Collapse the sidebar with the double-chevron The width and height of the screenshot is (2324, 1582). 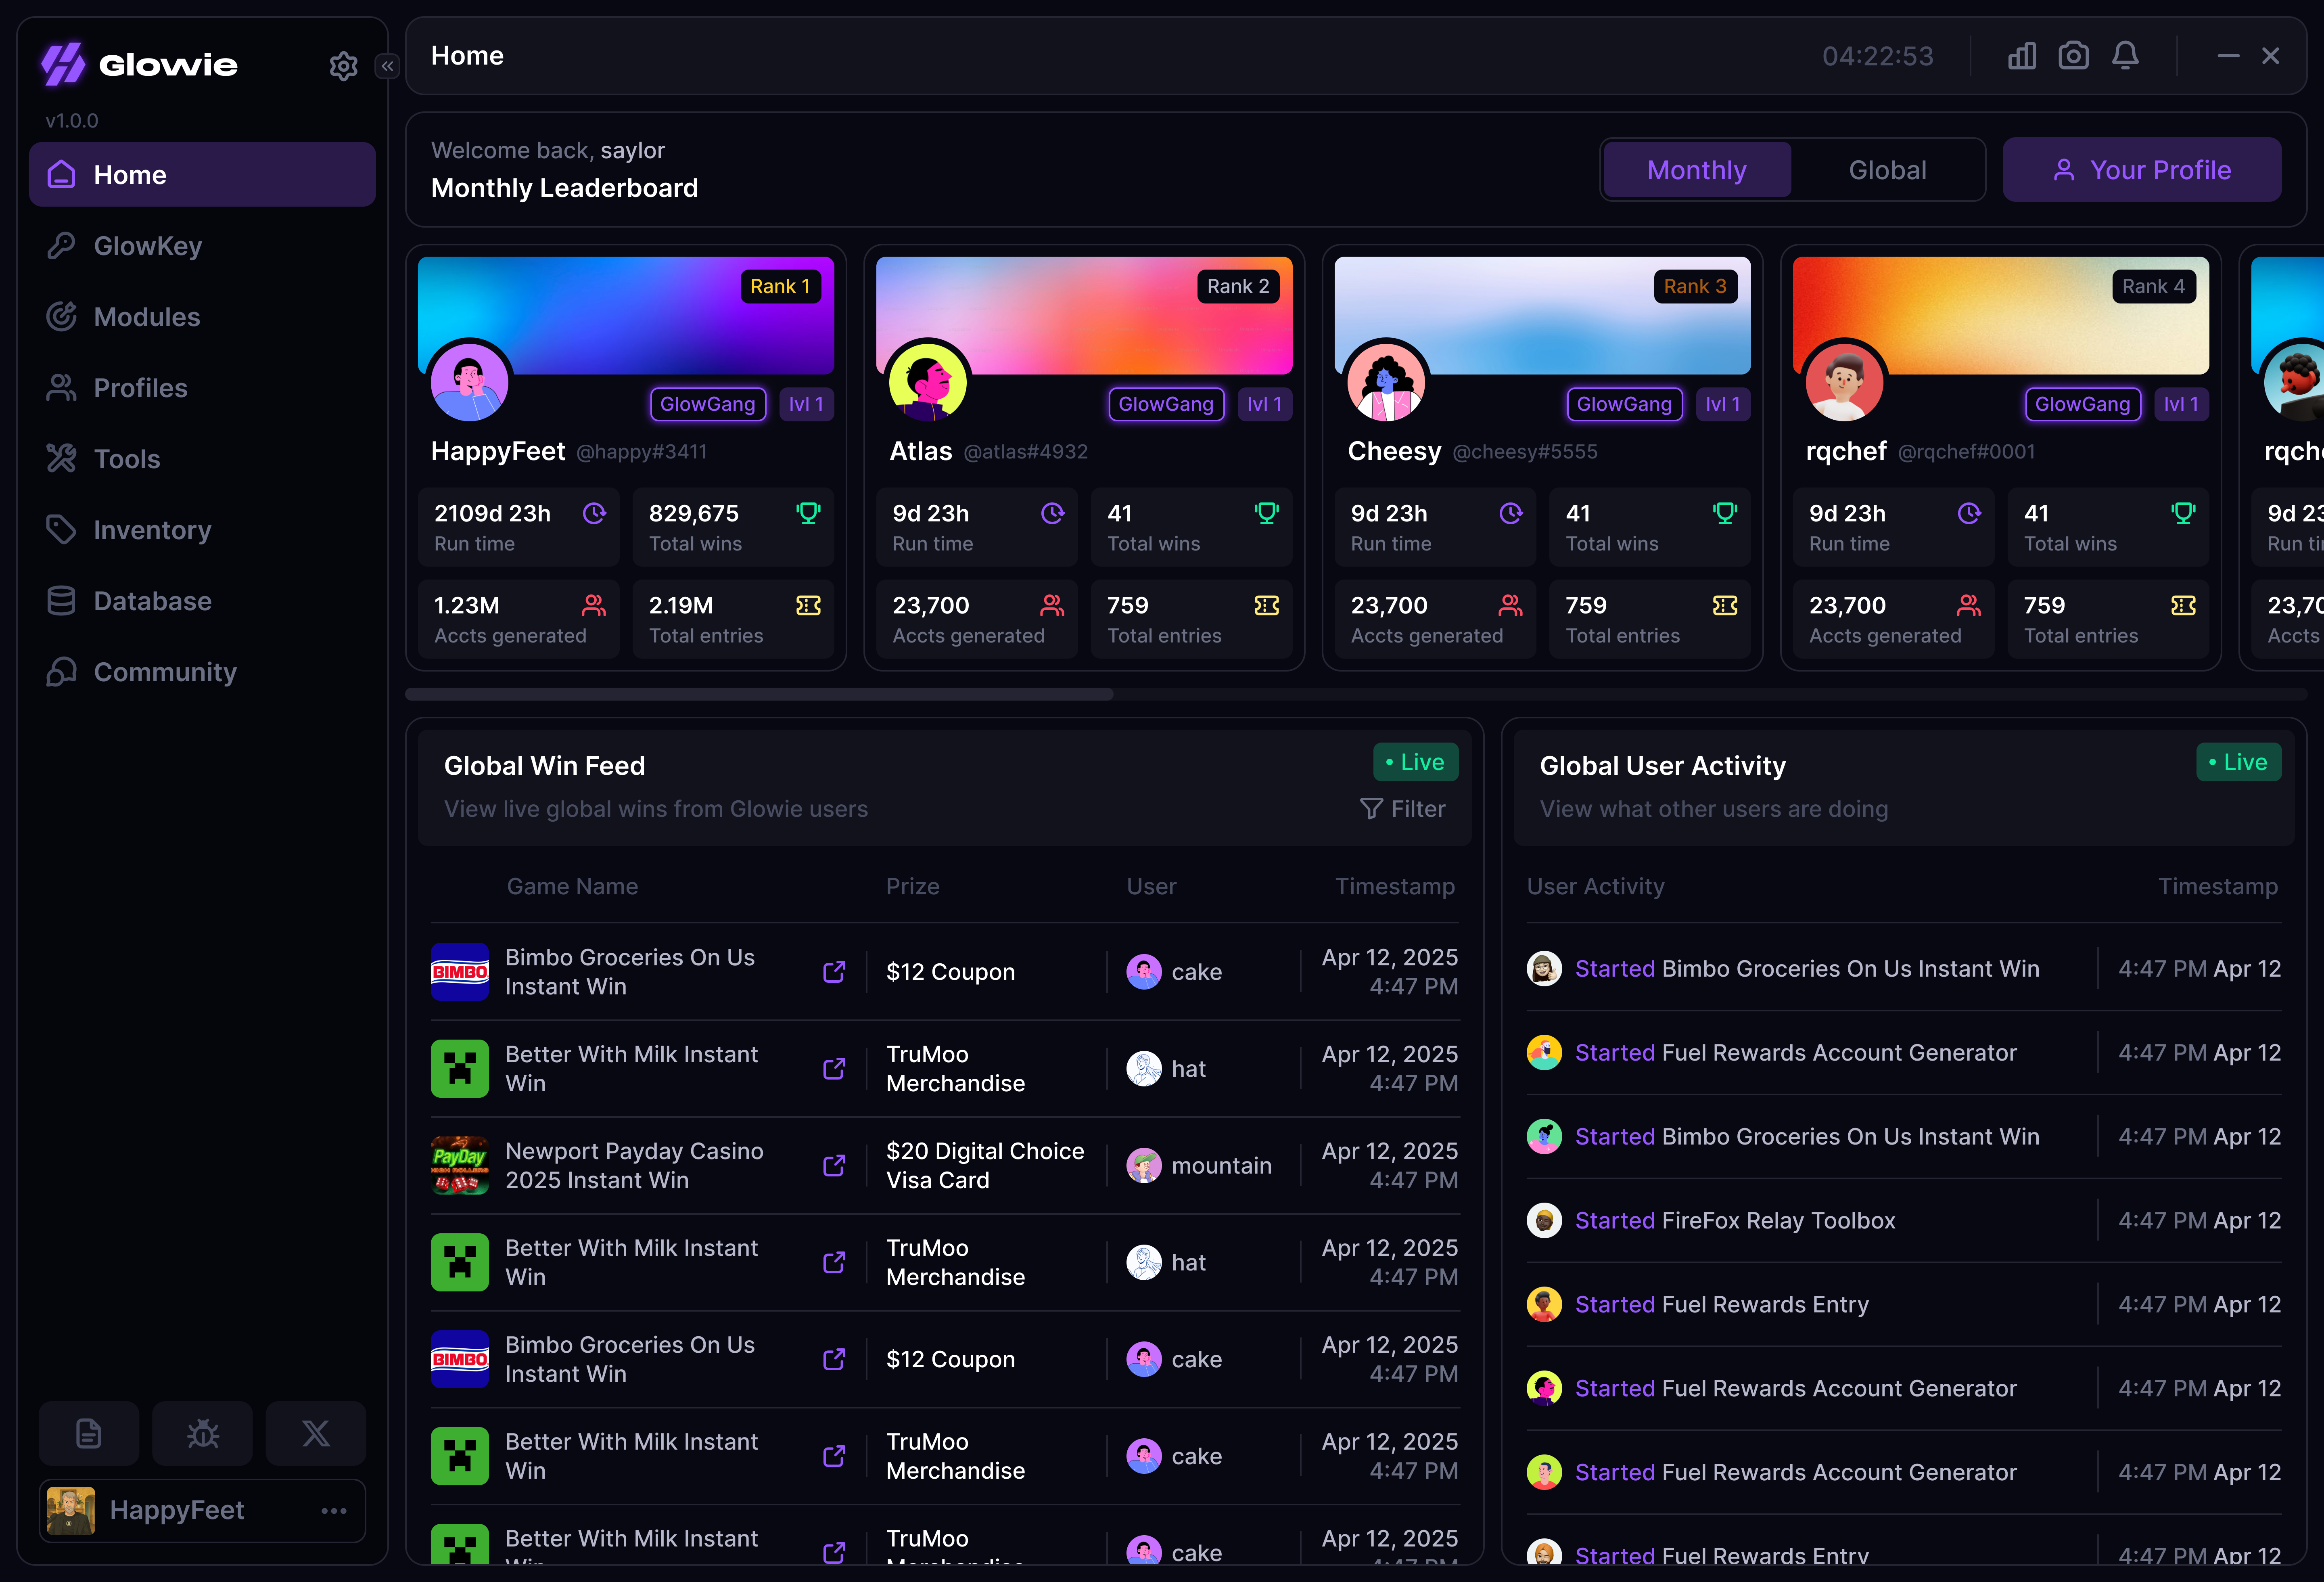387,66
